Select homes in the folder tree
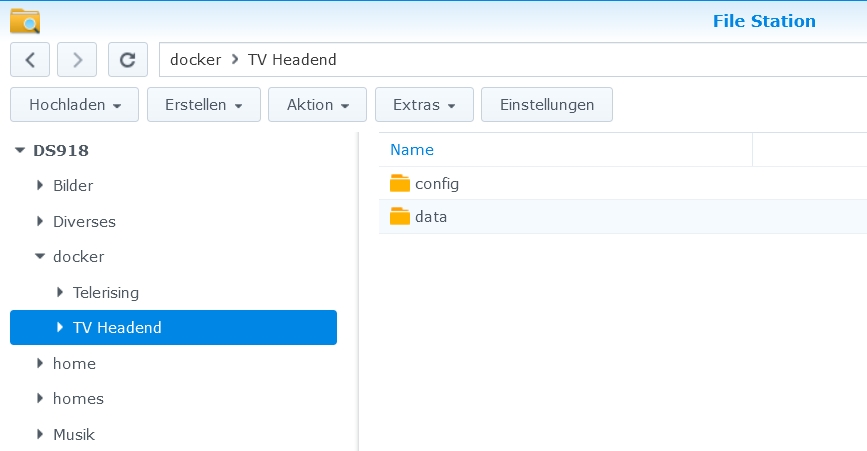 coord(78,398)
